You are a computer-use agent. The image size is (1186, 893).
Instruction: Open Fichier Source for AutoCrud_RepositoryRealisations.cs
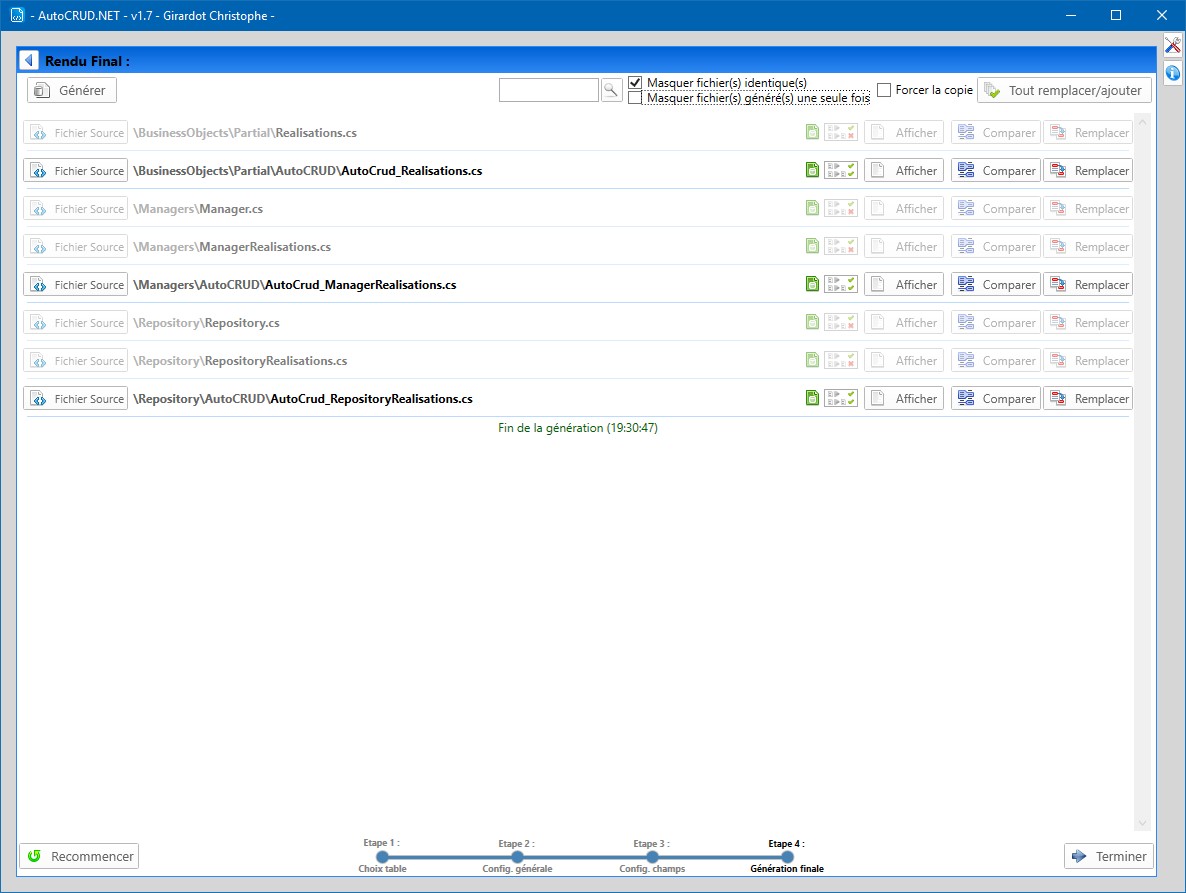(x=76, y=398)
